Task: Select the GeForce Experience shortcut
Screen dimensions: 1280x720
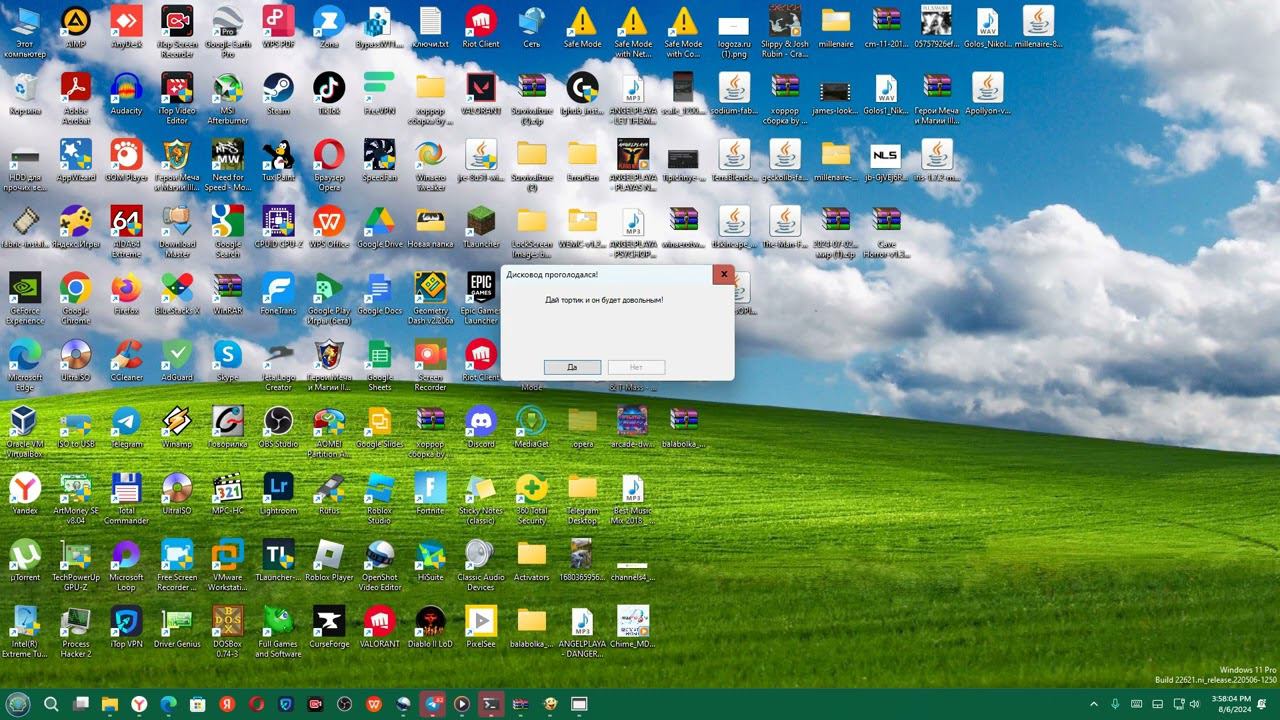Action: (x=25, y=299)
